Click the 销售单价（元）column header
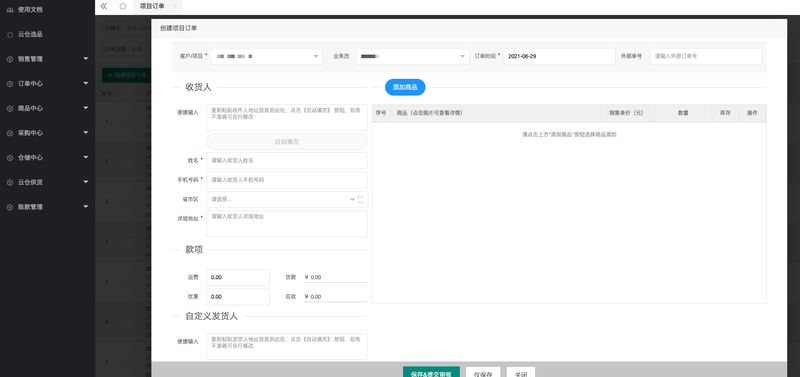The height and width of the screenshot is (377, 800). (x=628, y=113)
